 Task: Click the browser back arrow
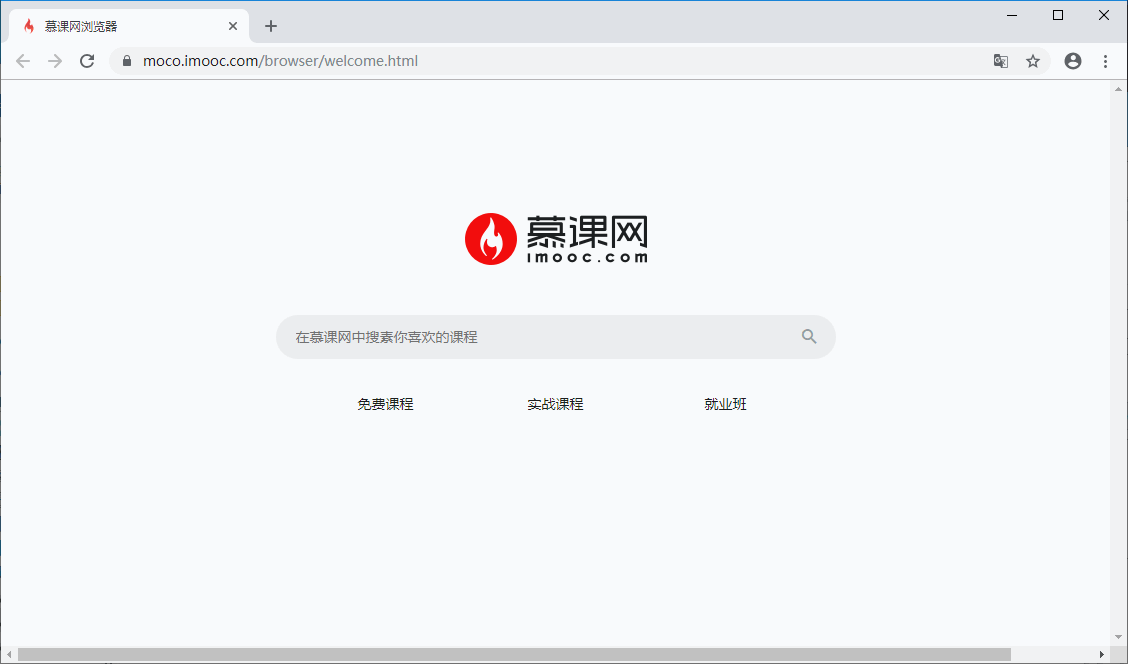tap(23, 61)
